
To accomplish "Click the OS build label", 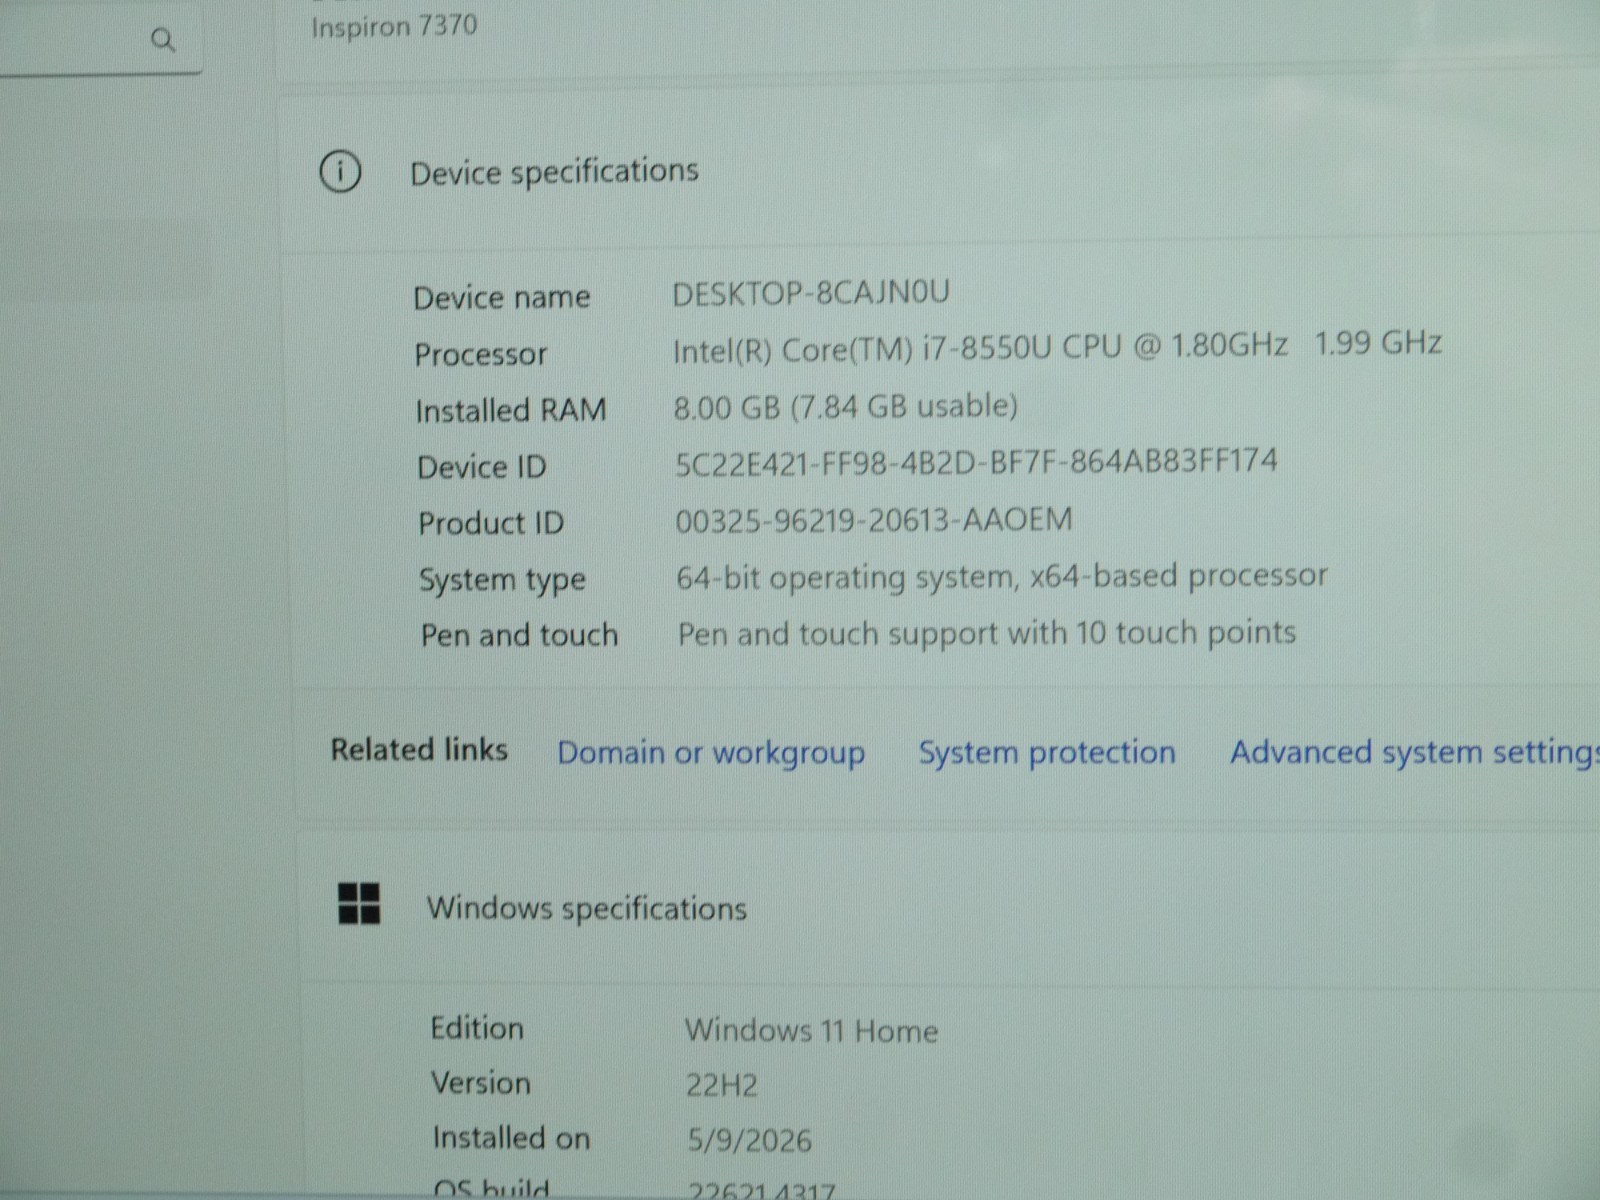I will [491, 1189].
